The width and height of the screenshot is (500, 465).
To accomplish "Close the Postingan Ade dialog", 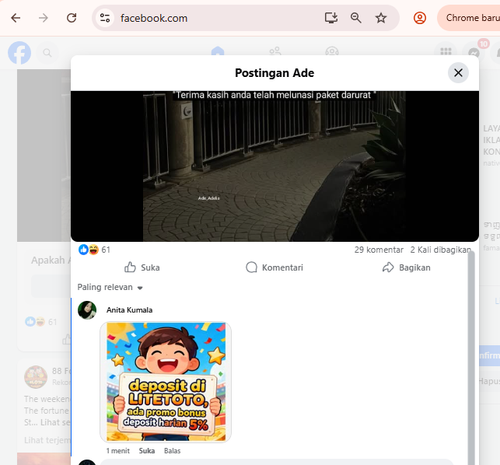I will [458, 73].
